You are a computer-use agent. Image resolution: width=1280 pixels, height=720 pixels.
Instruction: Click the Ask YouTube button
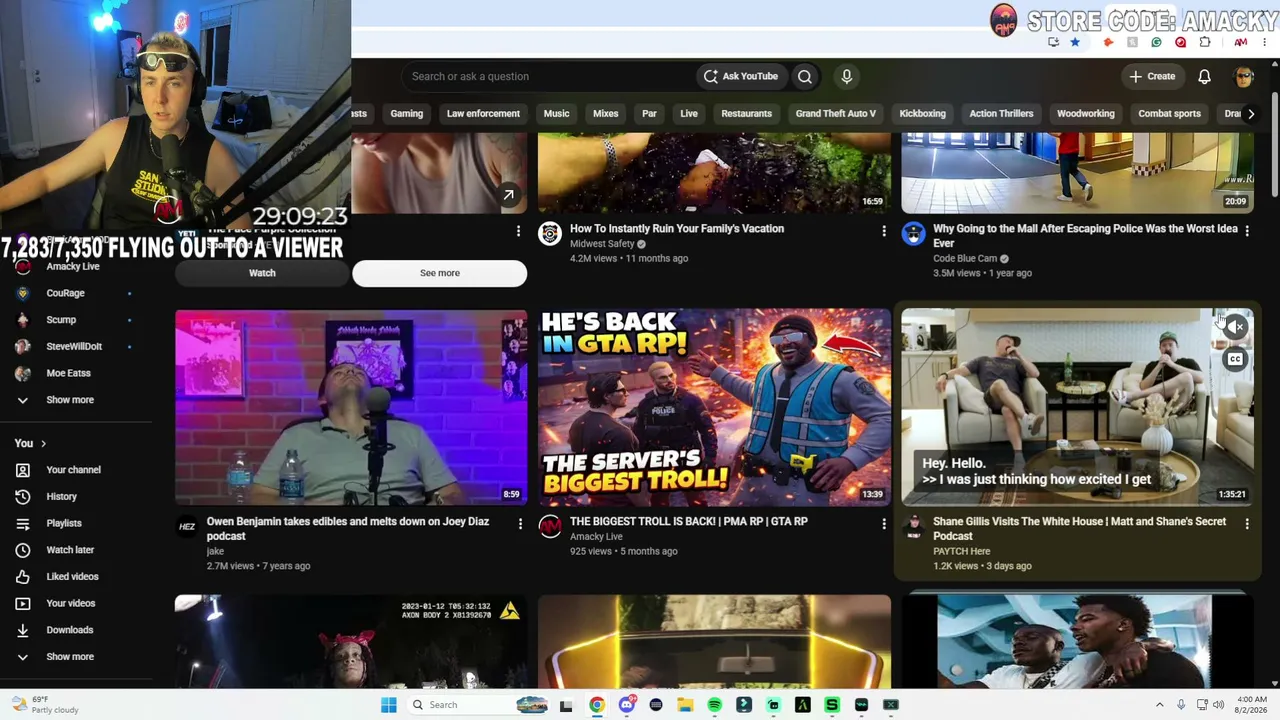coord(740,76)
